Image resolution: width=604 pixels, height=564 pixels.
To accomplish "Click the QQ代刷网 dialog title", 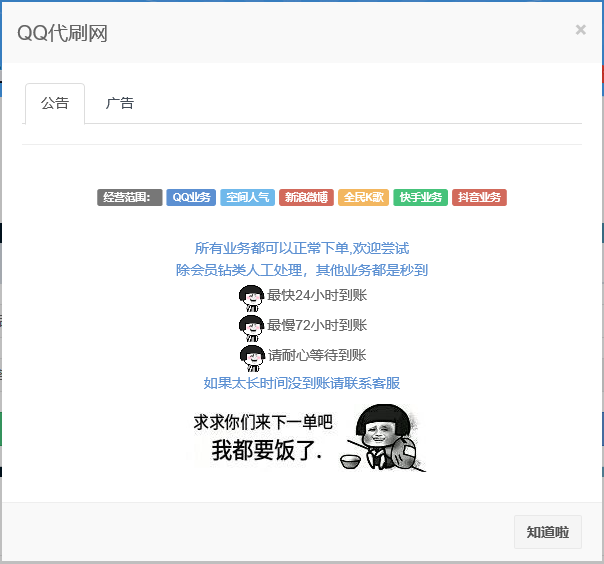I will click(x=62, y=33).
